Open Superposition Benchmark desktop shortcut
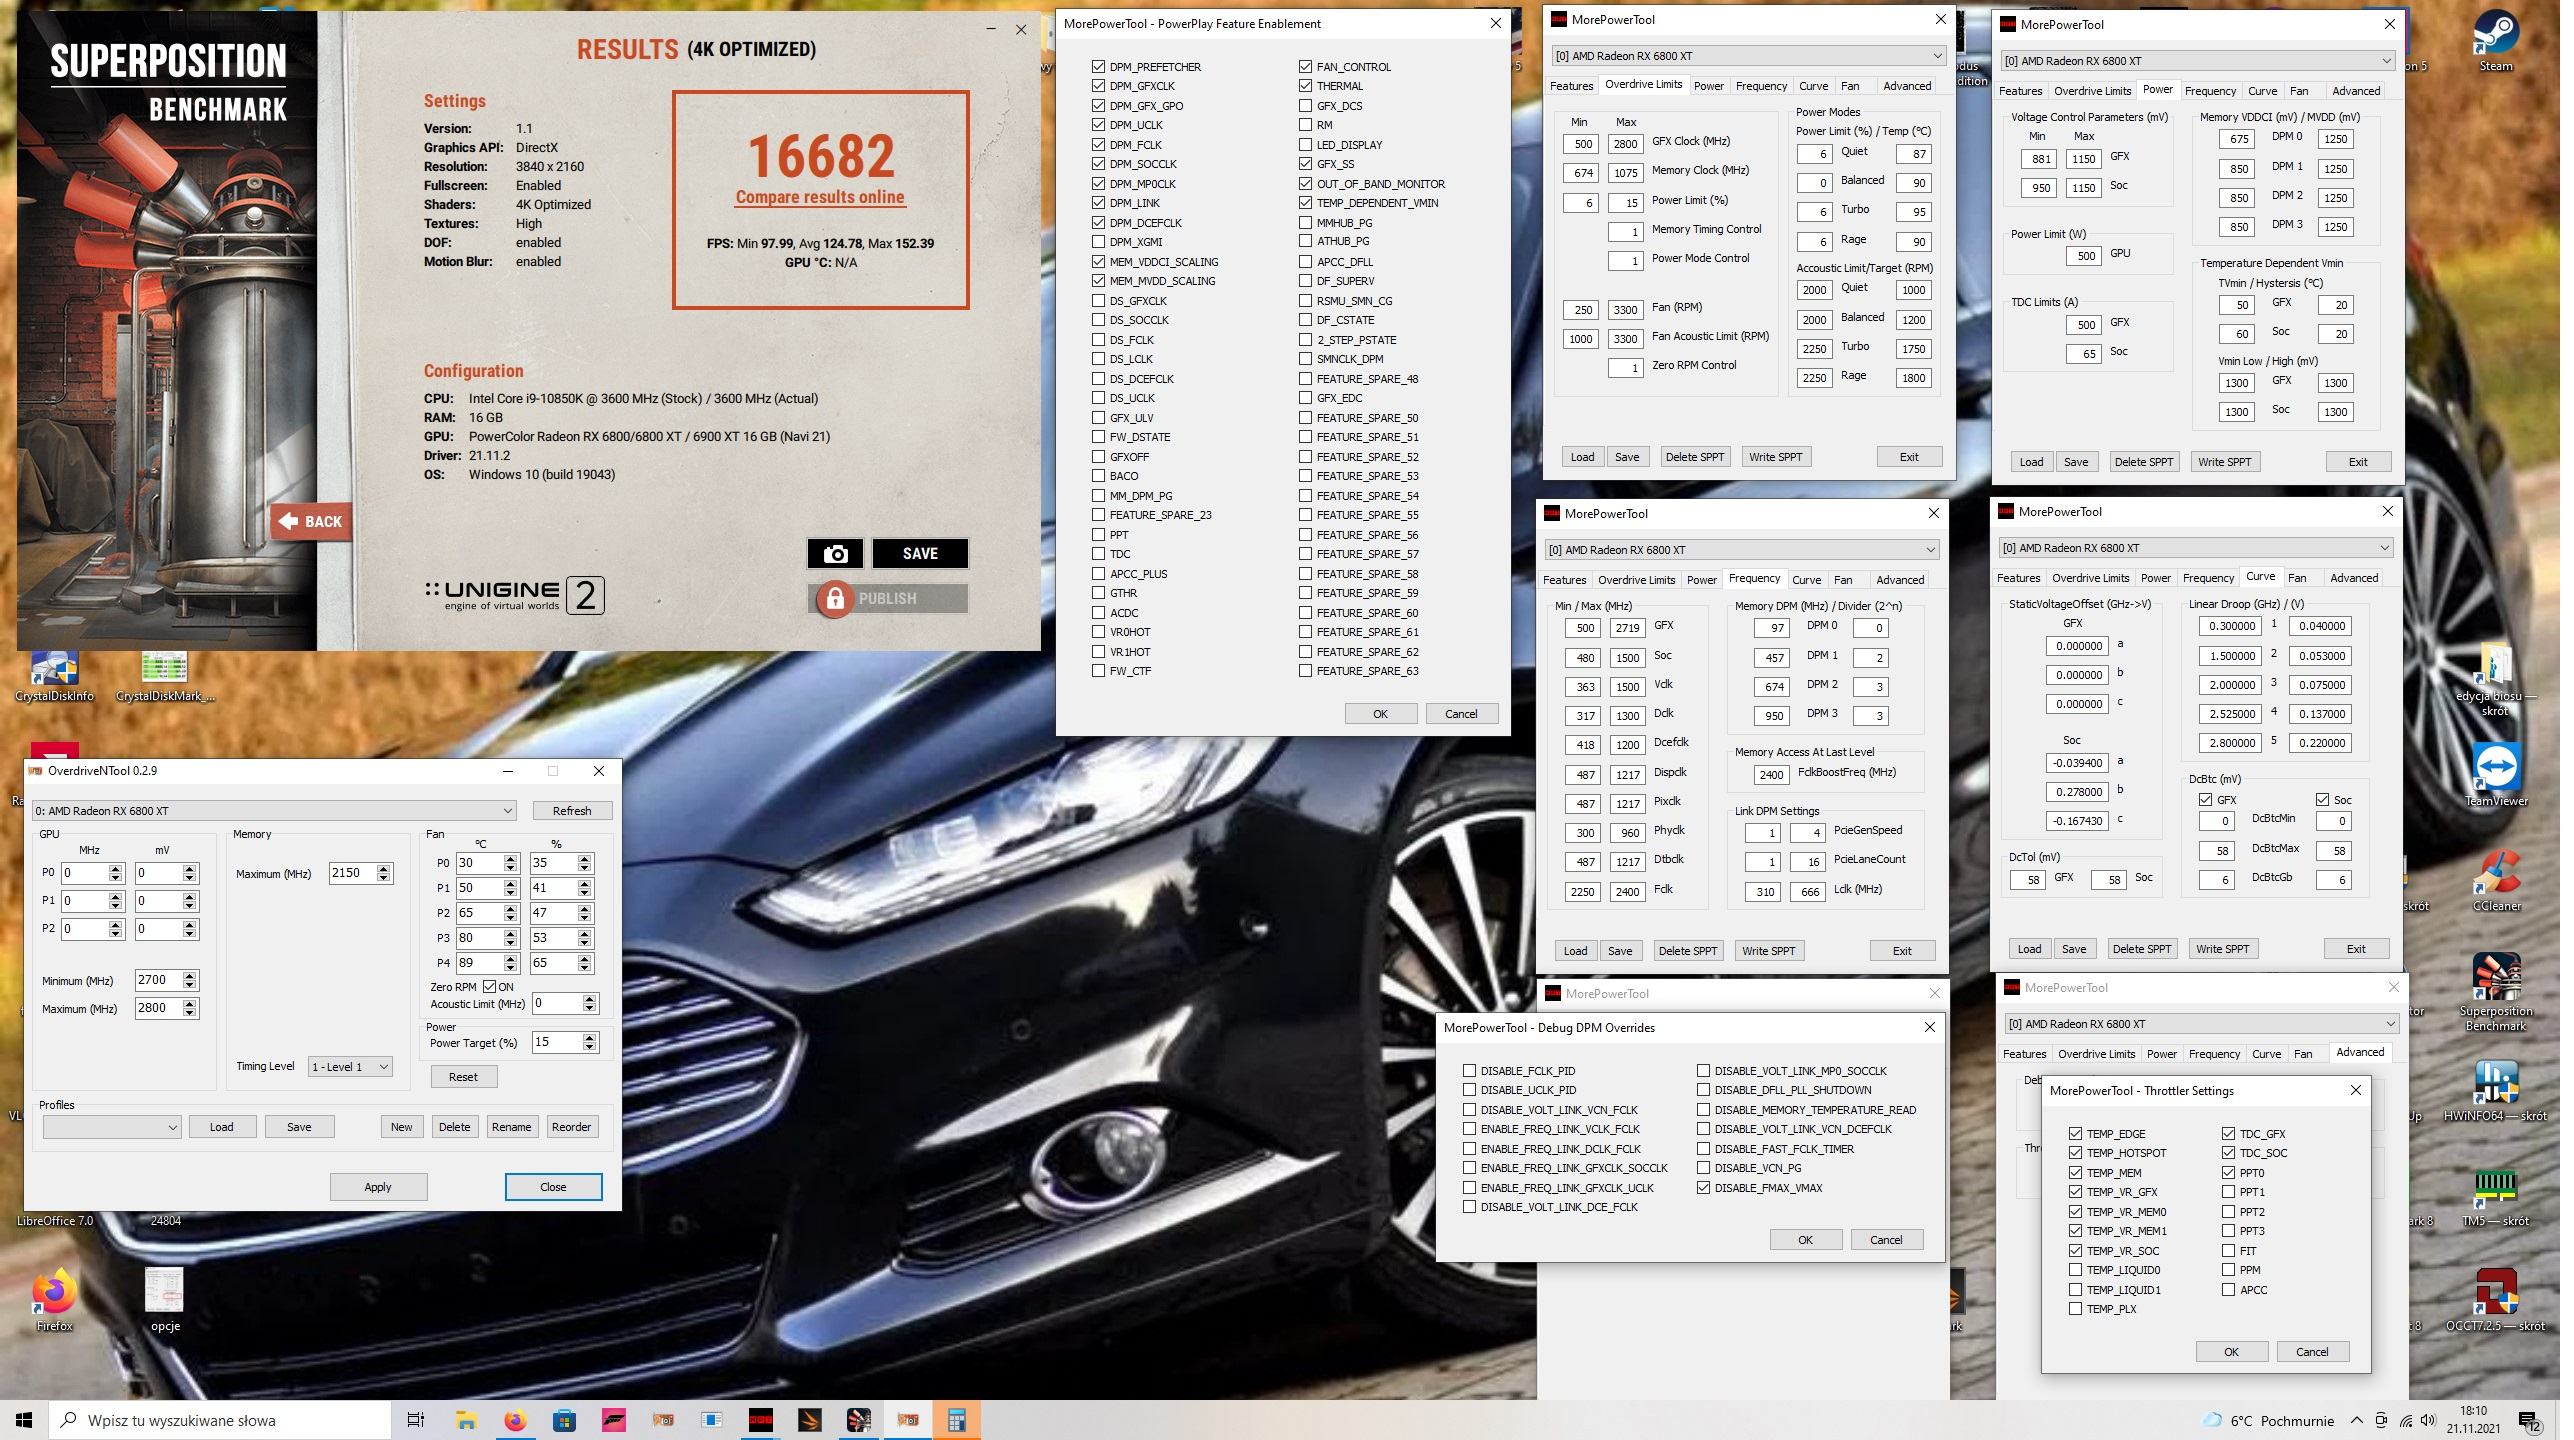 tap(2496, 992)
